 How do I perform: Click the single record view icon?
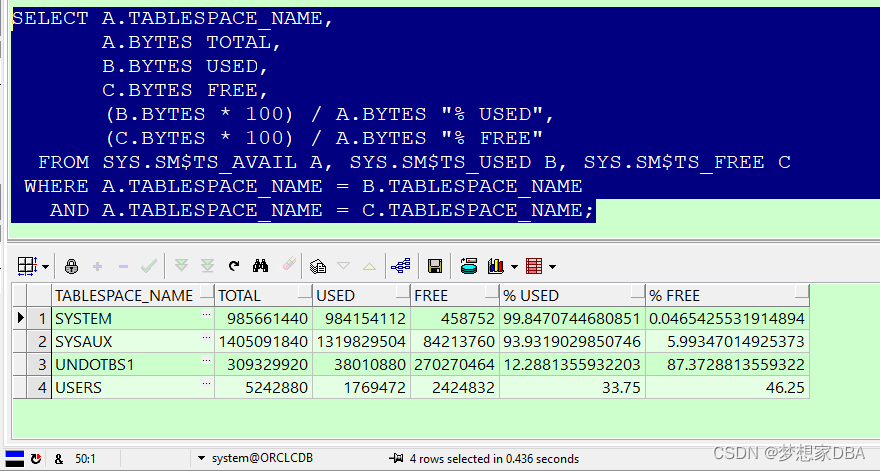(318, 266)
